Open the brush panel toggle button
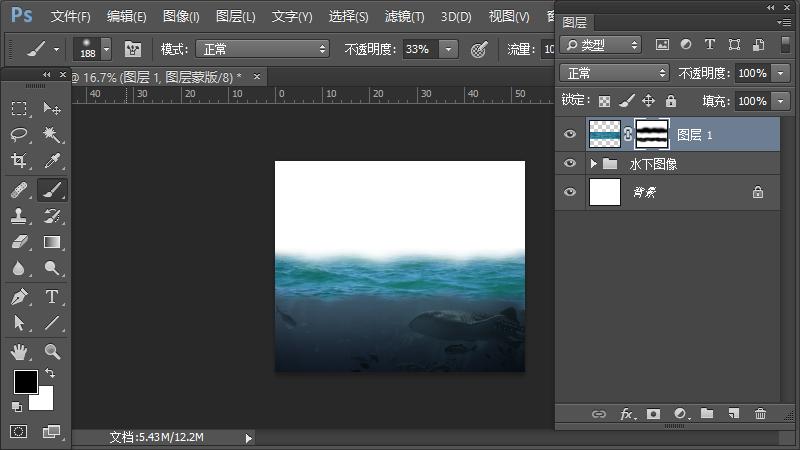The width and height of the screenshot is (800, 450). [x=133, y=49]
